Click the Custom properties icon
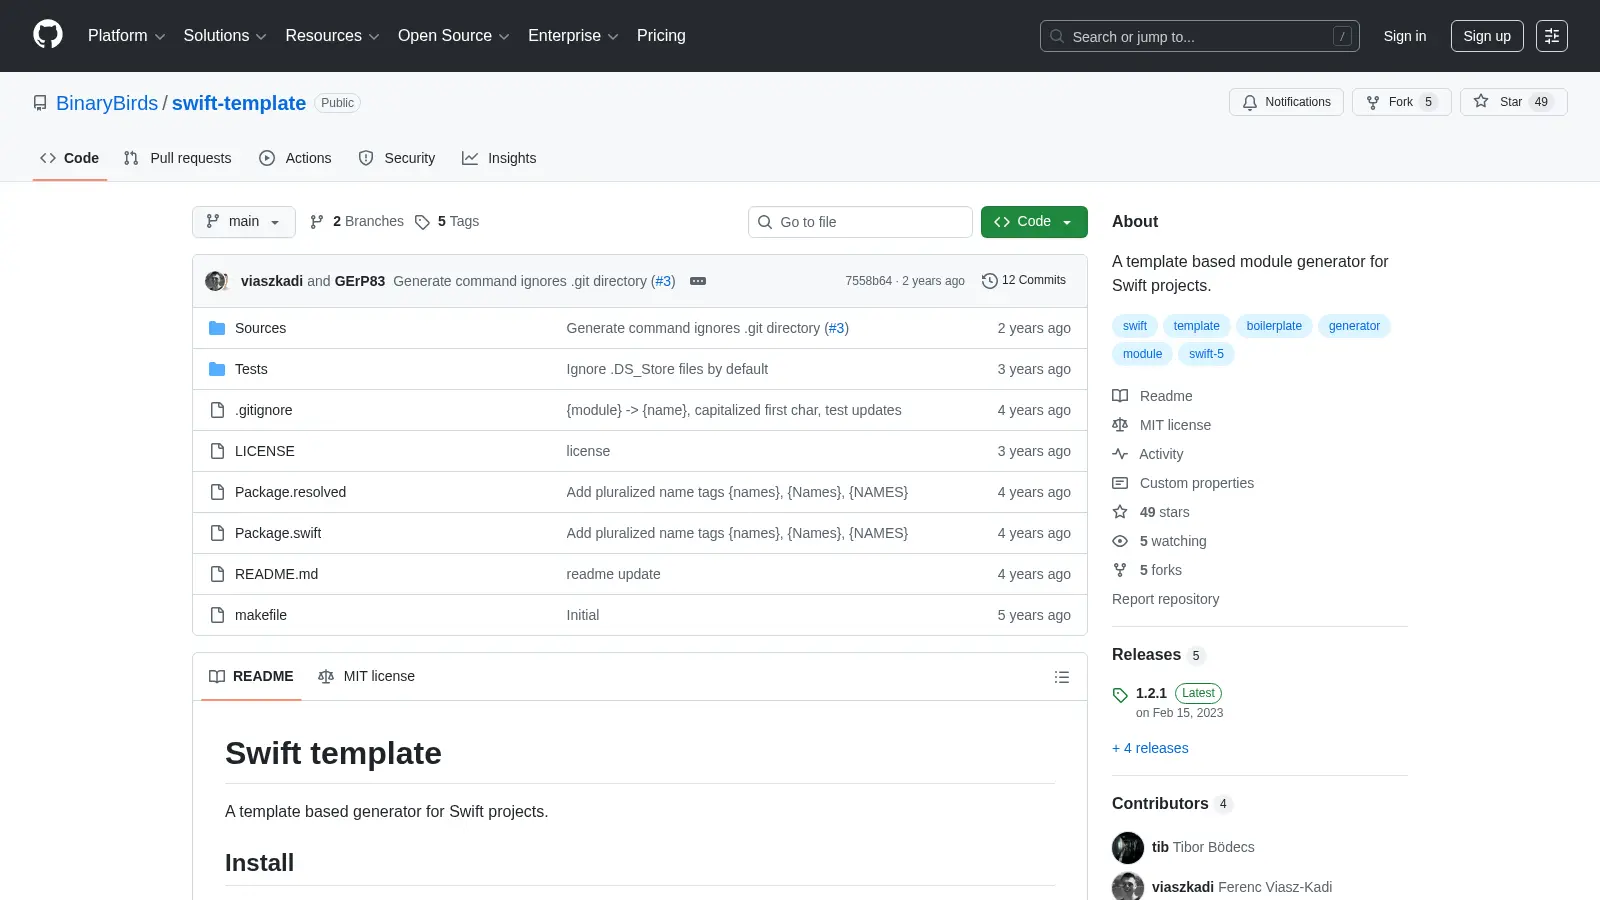 1120,483
